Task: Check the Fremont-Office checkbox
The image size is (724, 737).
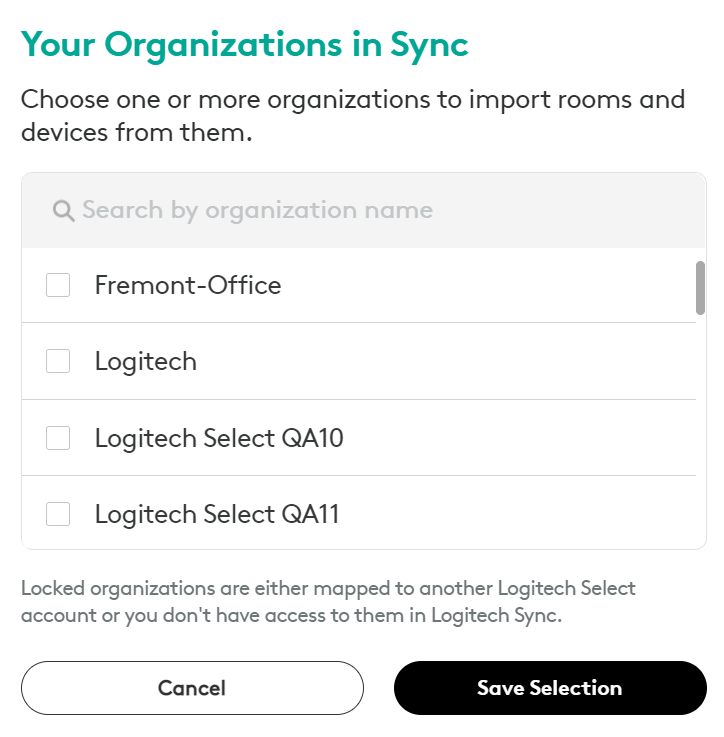Action: tap(58, 285)
